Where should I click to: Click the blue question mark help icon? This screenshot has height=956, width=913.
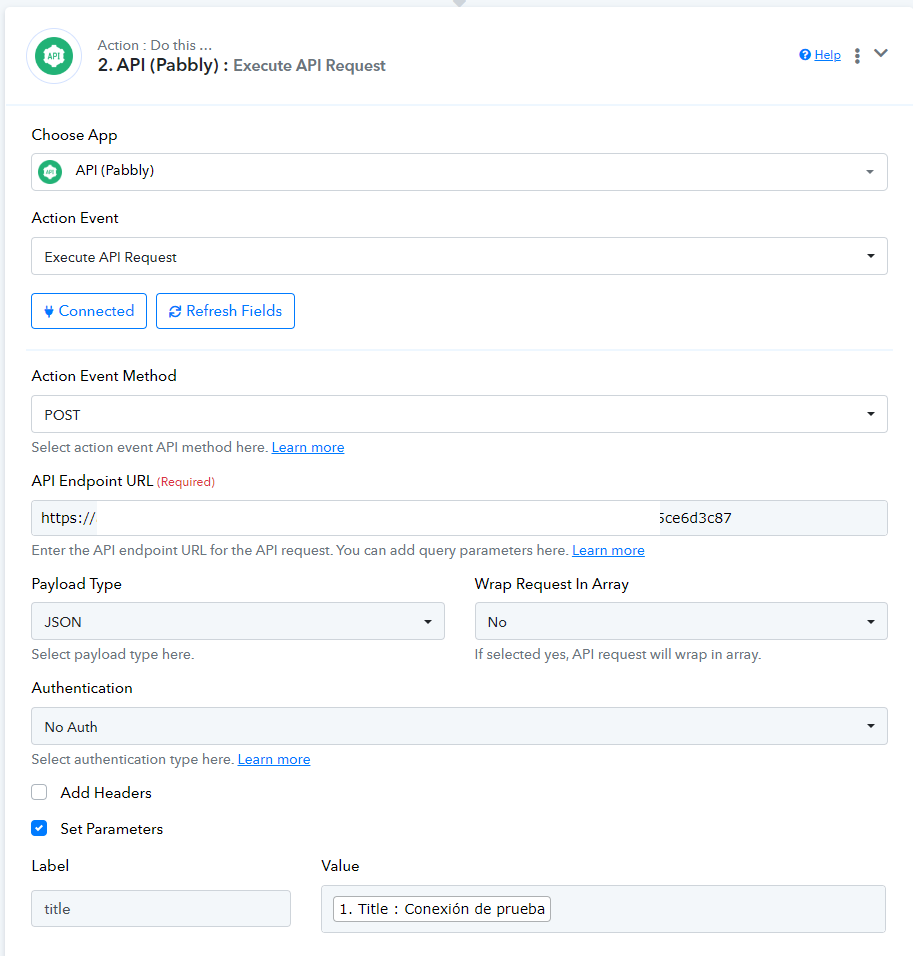pyautogui.click(x=805, y=55)
